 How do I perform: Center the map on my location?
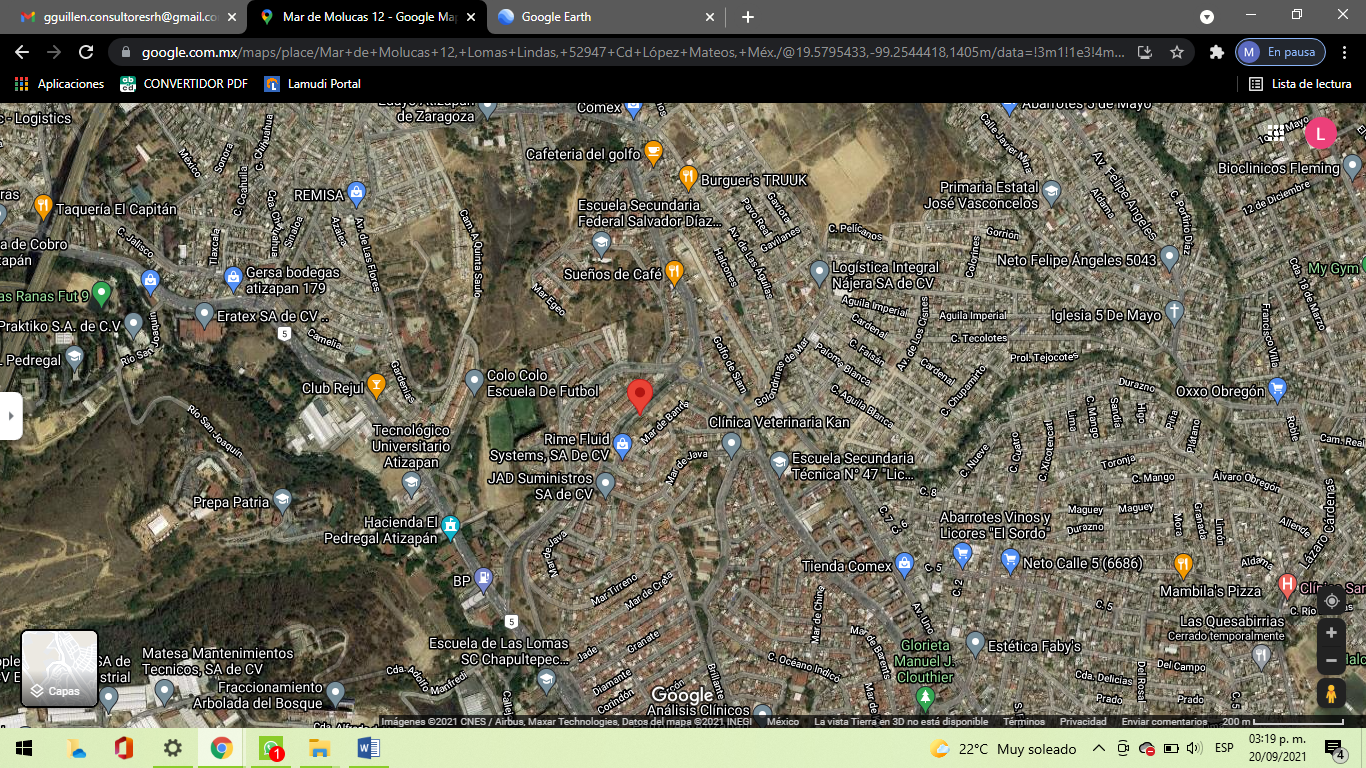tap(1331, 600)
